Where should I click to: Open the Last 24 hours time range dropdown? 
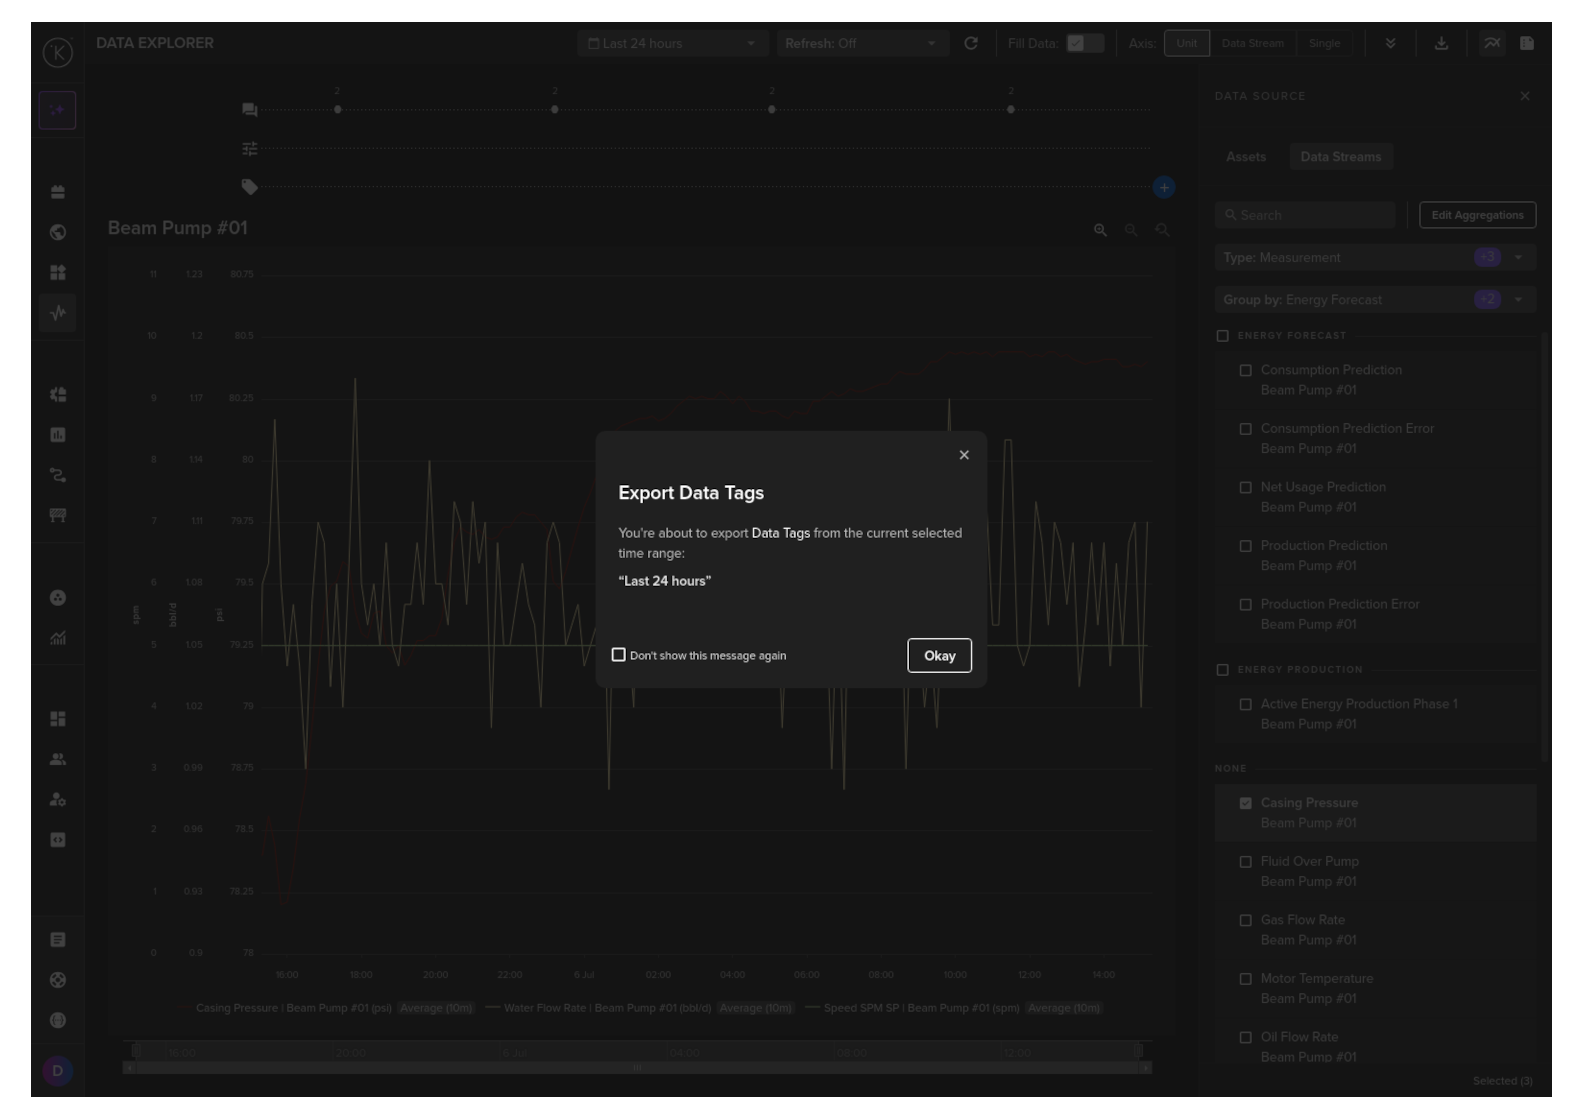coord(671,44)
